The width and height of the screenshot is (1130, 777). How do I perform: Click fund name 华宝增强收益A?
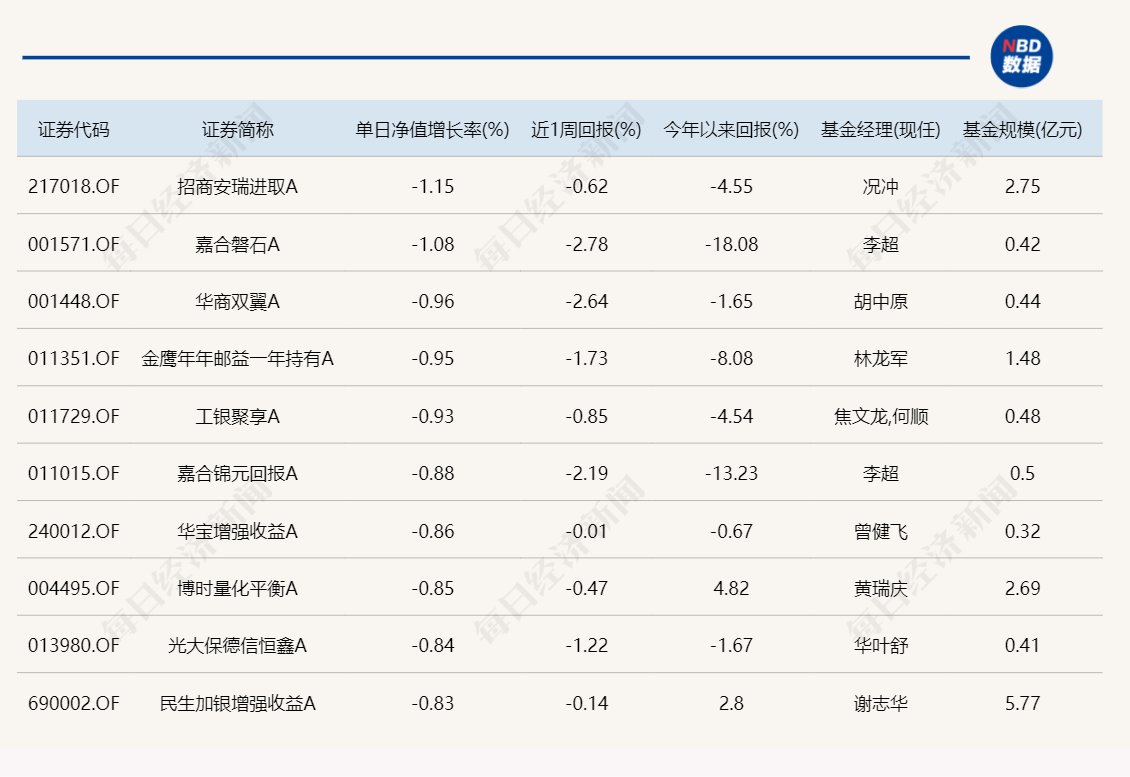[237, 531]
